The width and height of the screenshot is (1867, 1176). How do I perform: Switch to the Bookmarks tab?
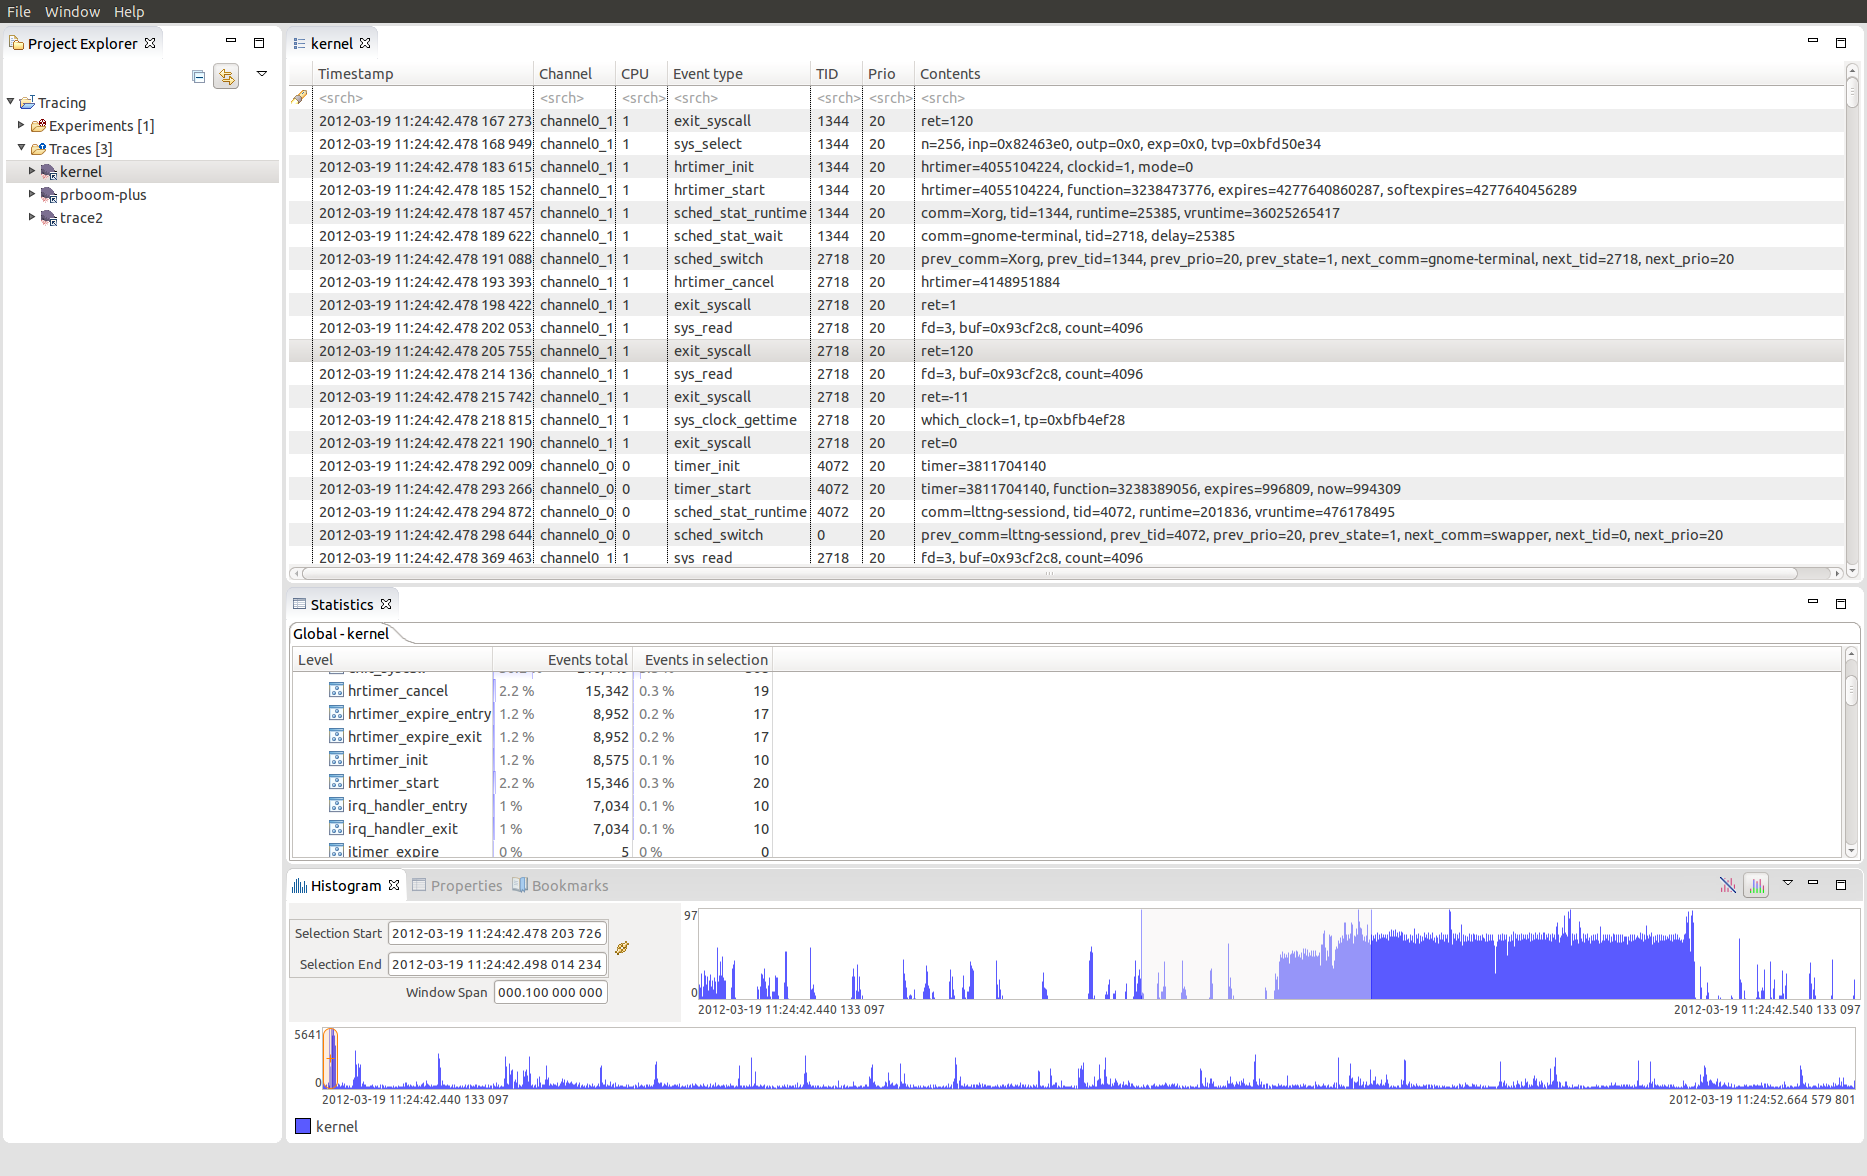pos(560,886)
